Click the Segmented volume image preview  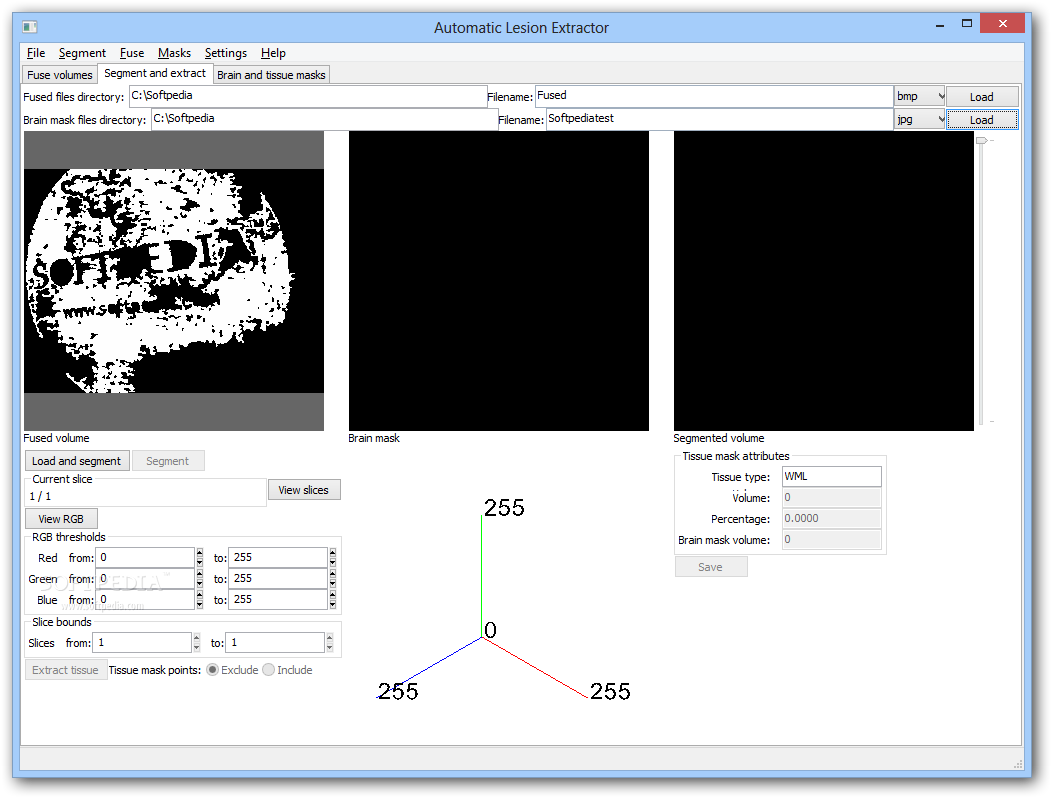(823, 281)
